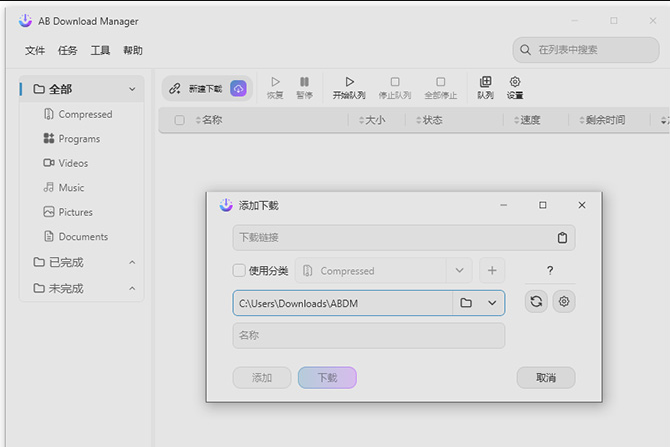Click the 添加 button in dialog
This screenshot has height=447, width=670.
click(262, 378)
